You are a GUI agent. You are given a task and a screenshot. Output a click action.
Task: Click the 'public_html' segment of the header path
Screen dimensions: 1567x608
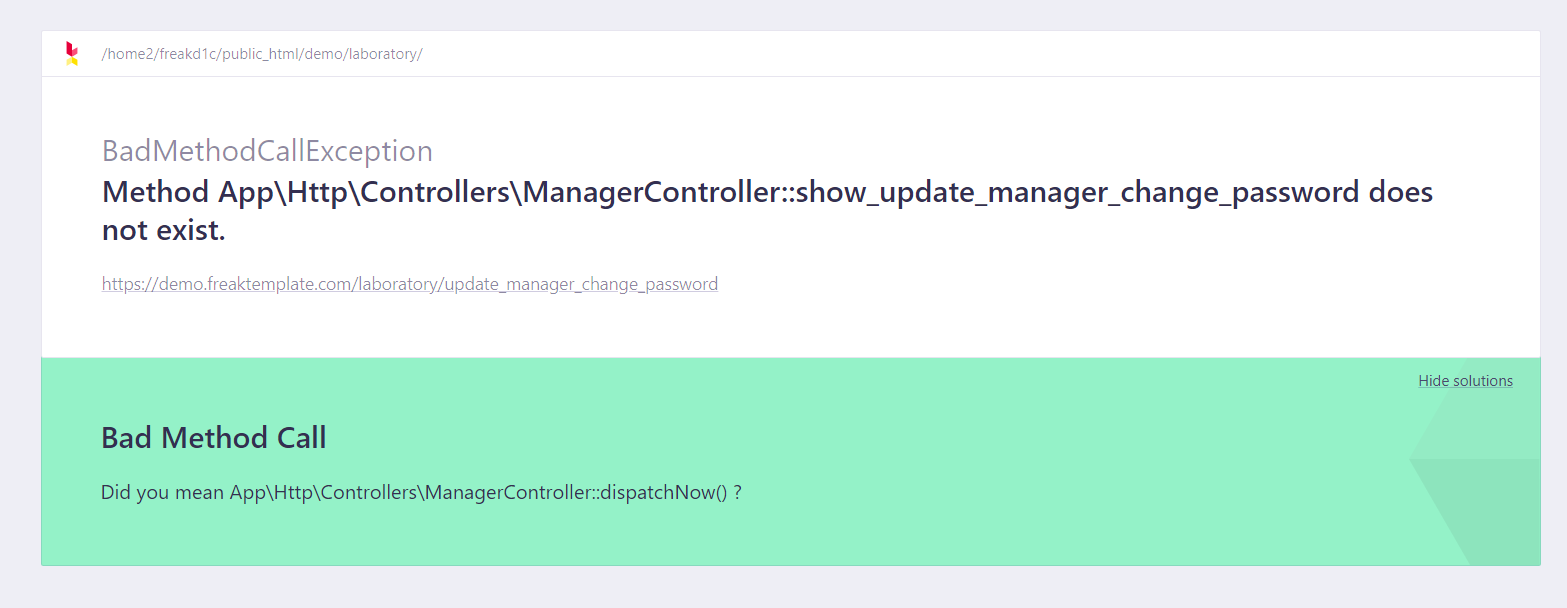coord(259,54)
